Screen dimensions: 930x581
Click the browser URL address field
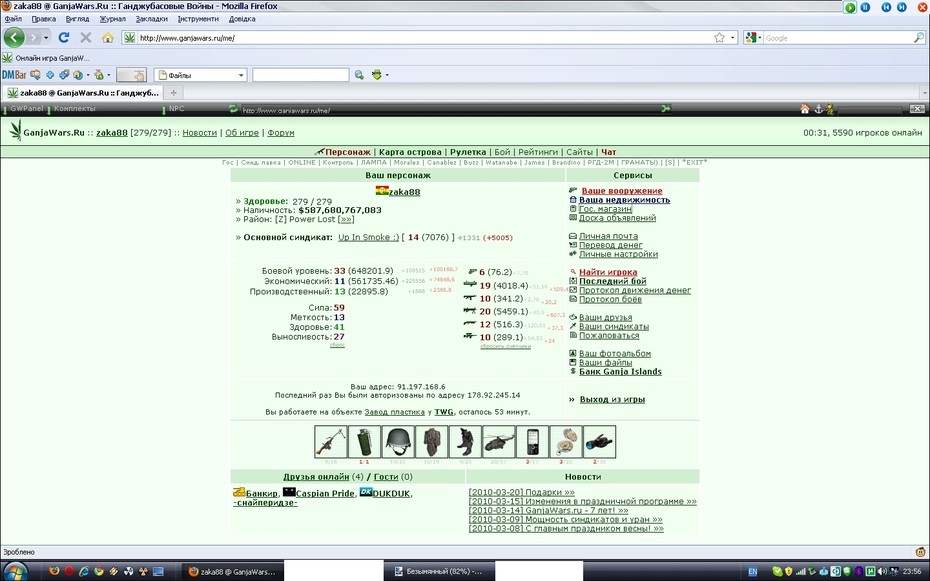(x=424, y=38)
